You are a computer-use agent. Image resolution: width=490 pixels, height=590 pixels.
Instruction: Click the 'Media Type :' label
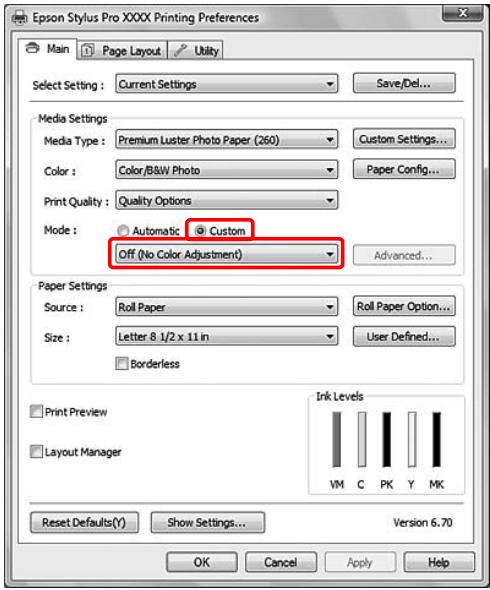click(x=75, y=141)
